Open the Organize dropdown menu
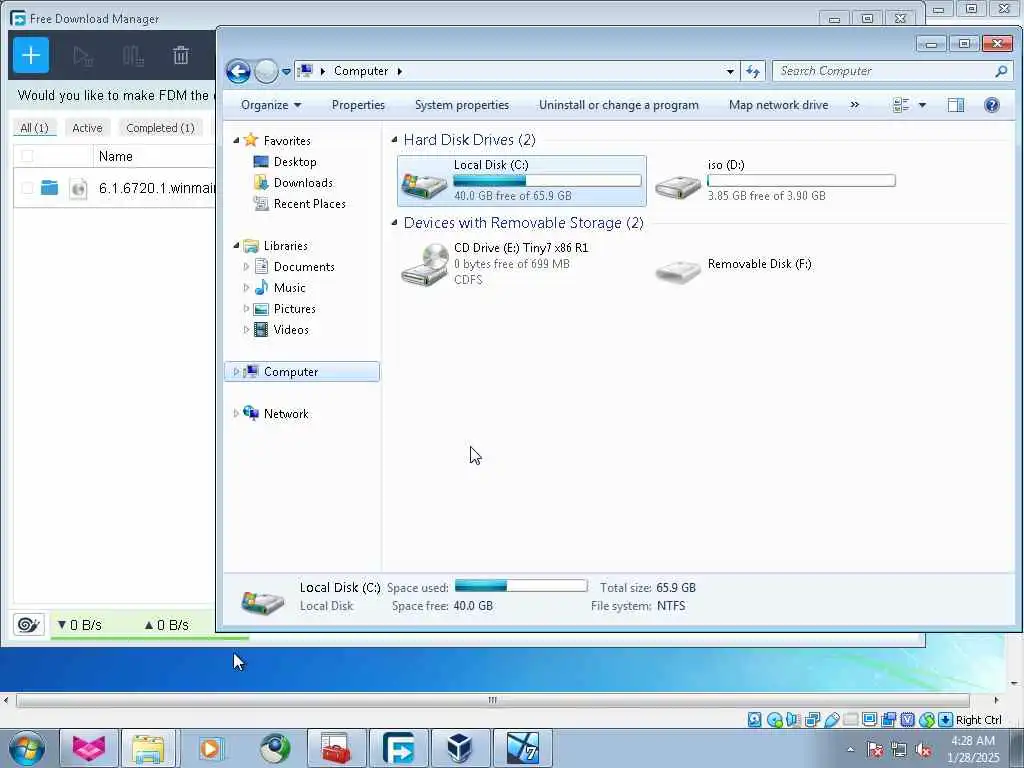The image size is (1024, 768). point(271,105)
